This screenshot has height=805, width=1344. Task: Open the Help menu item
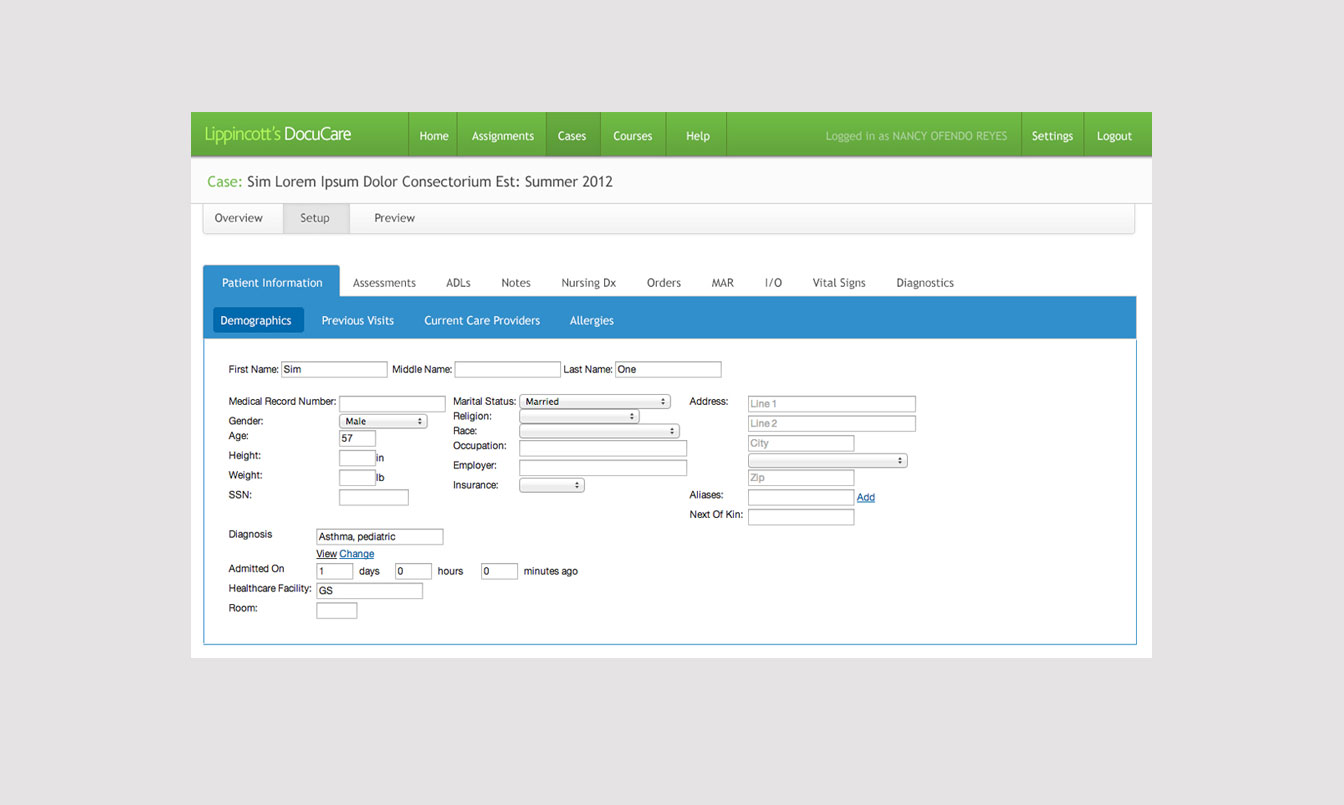[x=696, y=134]
